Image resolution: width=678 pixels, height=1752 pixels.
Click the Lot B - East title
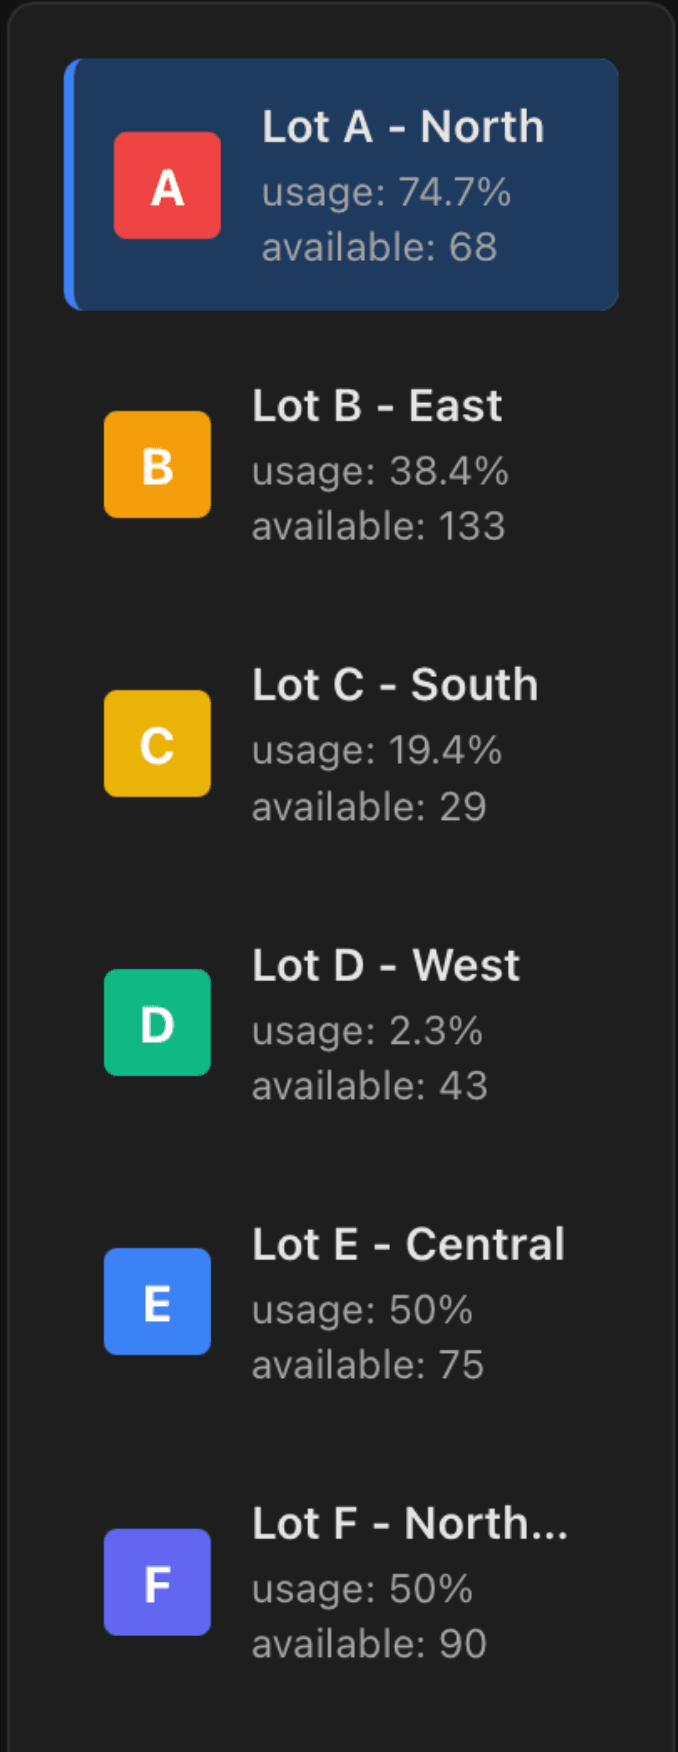coord(377,405)
